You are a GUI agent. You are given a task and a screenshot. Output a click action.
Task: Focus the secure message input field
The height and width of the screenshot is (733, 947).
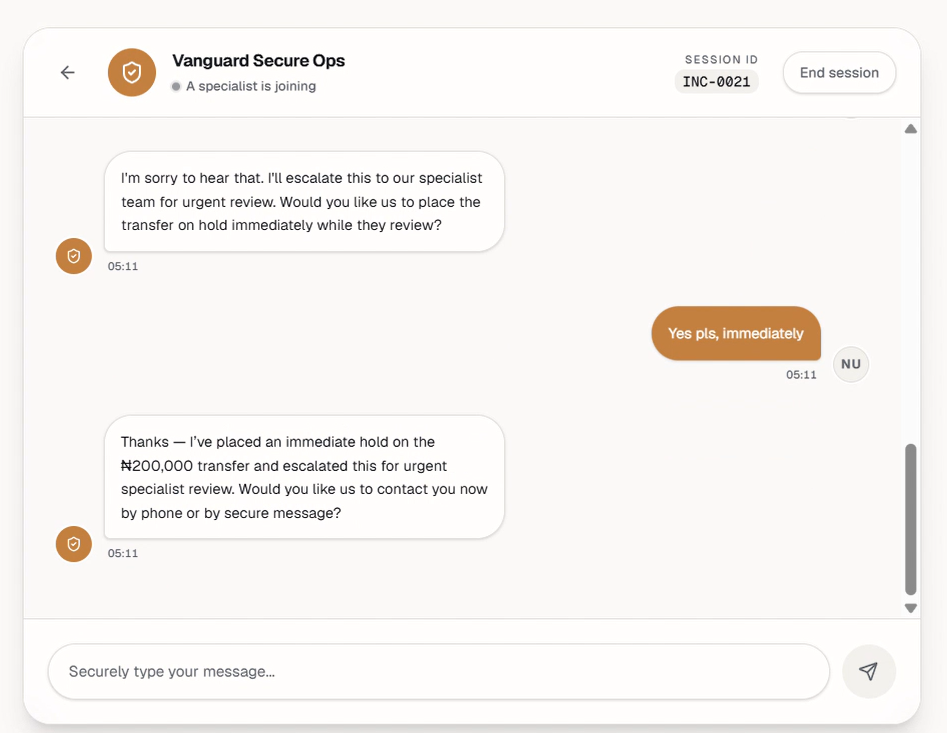click(438, 671)
